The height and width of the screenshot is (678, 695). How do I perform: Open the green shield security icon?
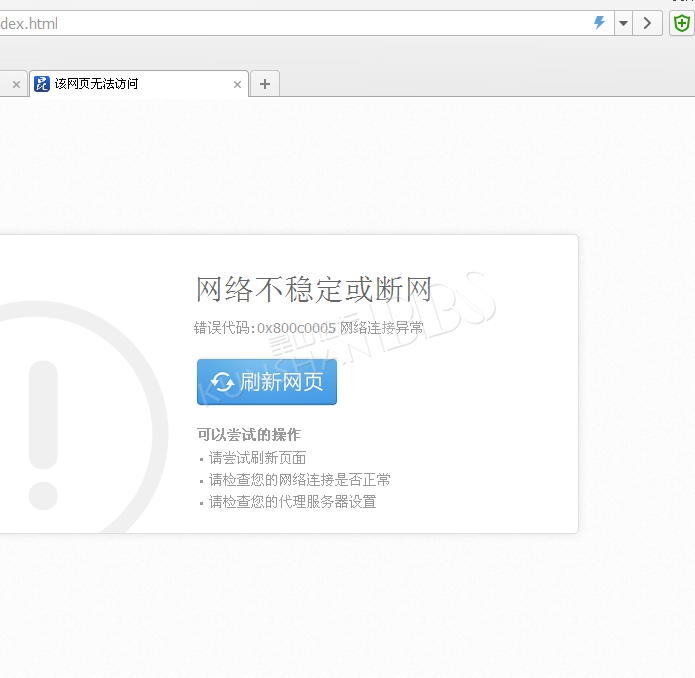click(x=682, y=23)
